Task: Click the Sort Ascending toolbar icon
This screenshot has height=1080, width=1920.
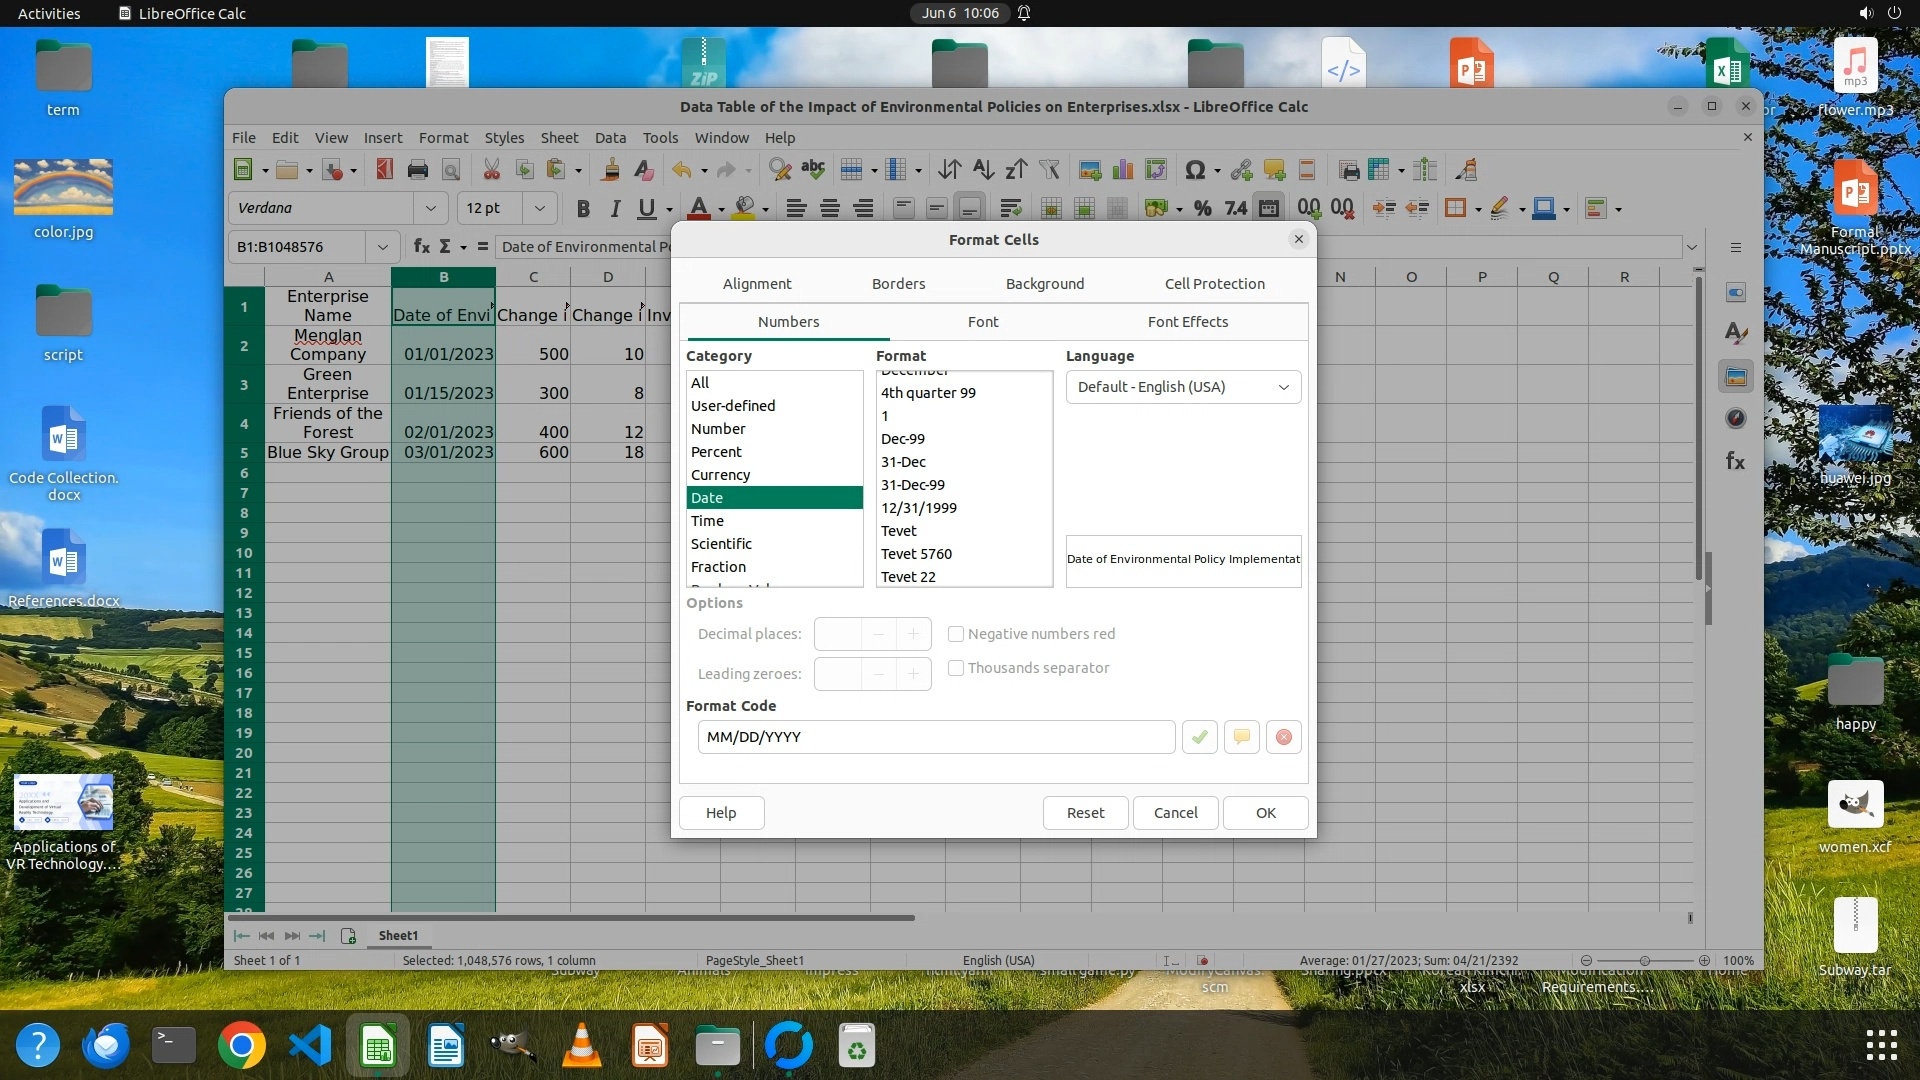Action: tap(983, 170)
